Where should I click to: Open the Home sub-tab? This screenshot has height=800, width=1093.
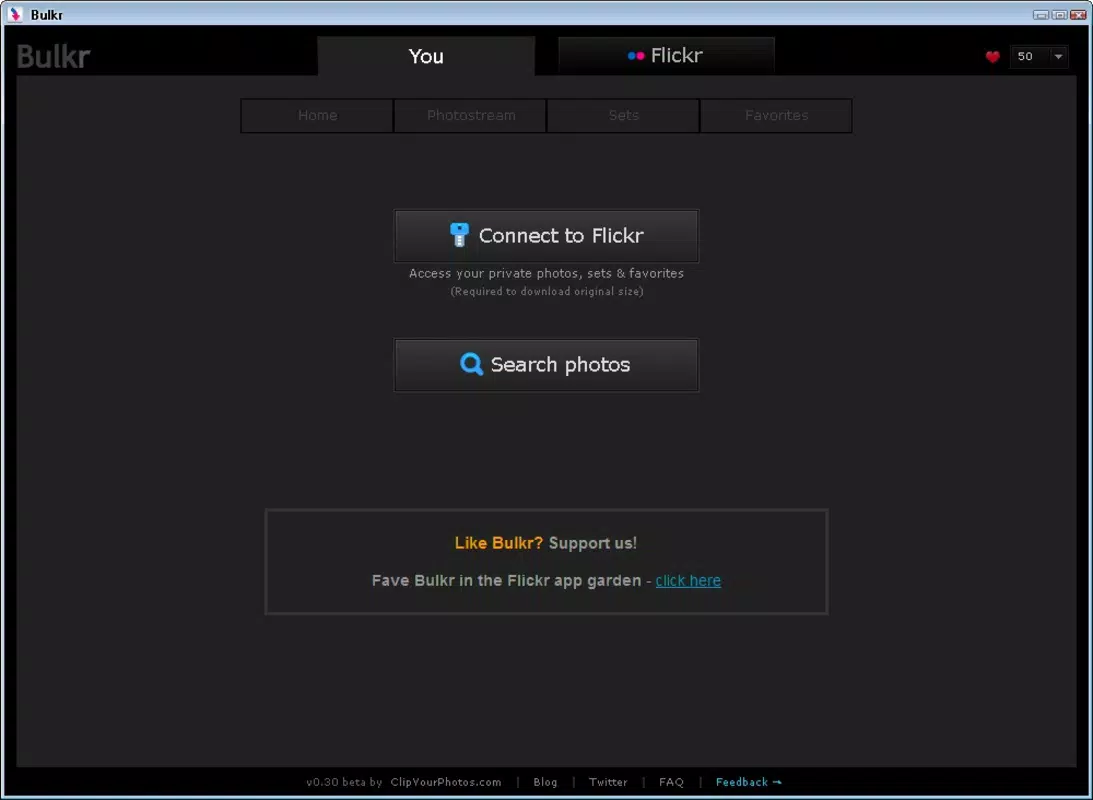317,116
